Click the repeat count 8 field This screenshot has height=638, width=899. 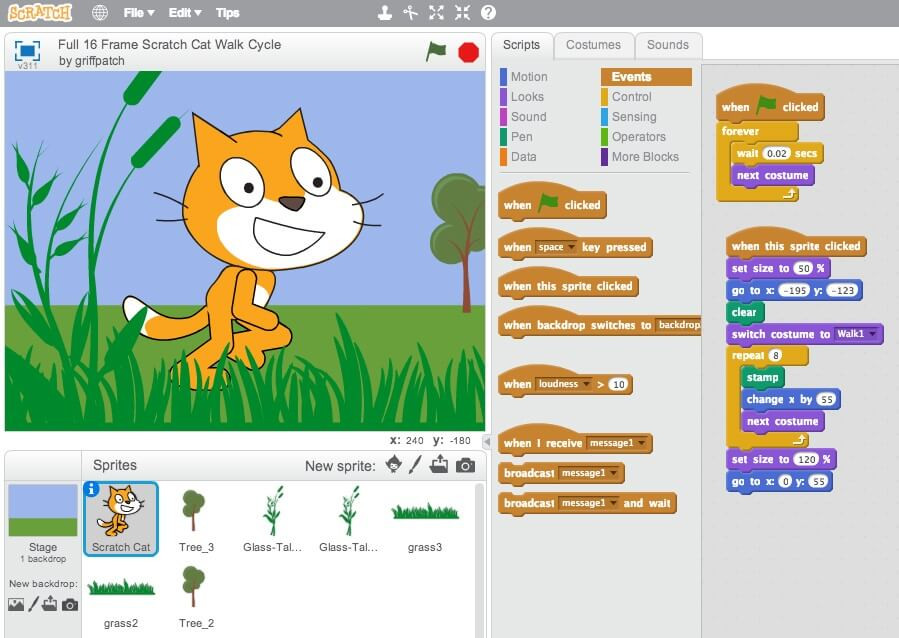coord(775,355)
